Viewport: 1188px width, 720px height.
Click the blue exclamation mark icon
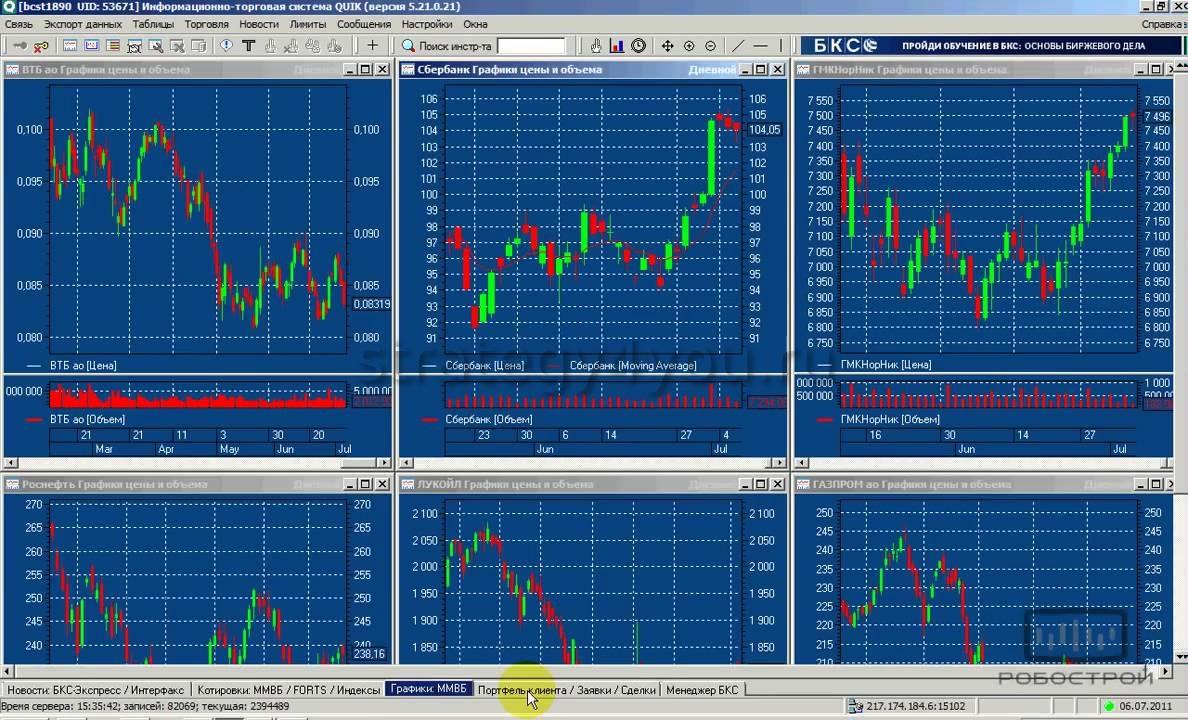(227, 46)
